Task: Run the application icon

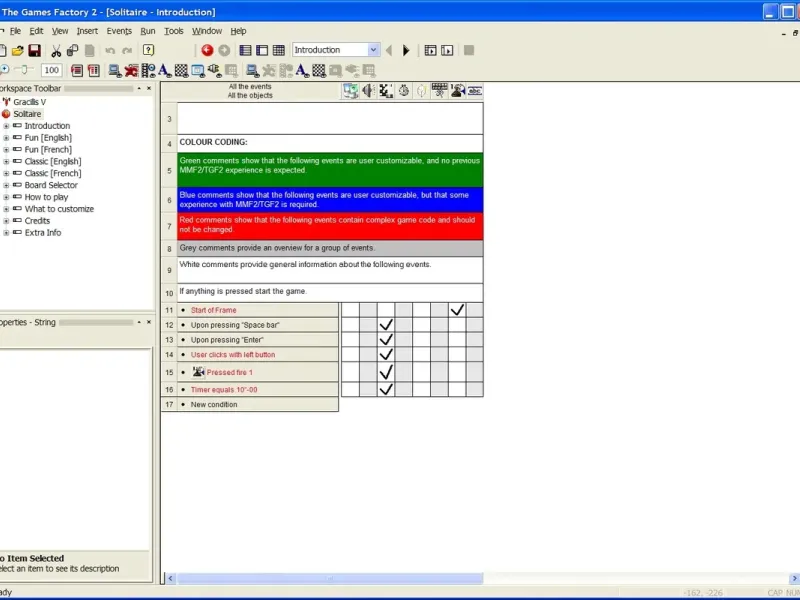Action: (x=430, y=50)
